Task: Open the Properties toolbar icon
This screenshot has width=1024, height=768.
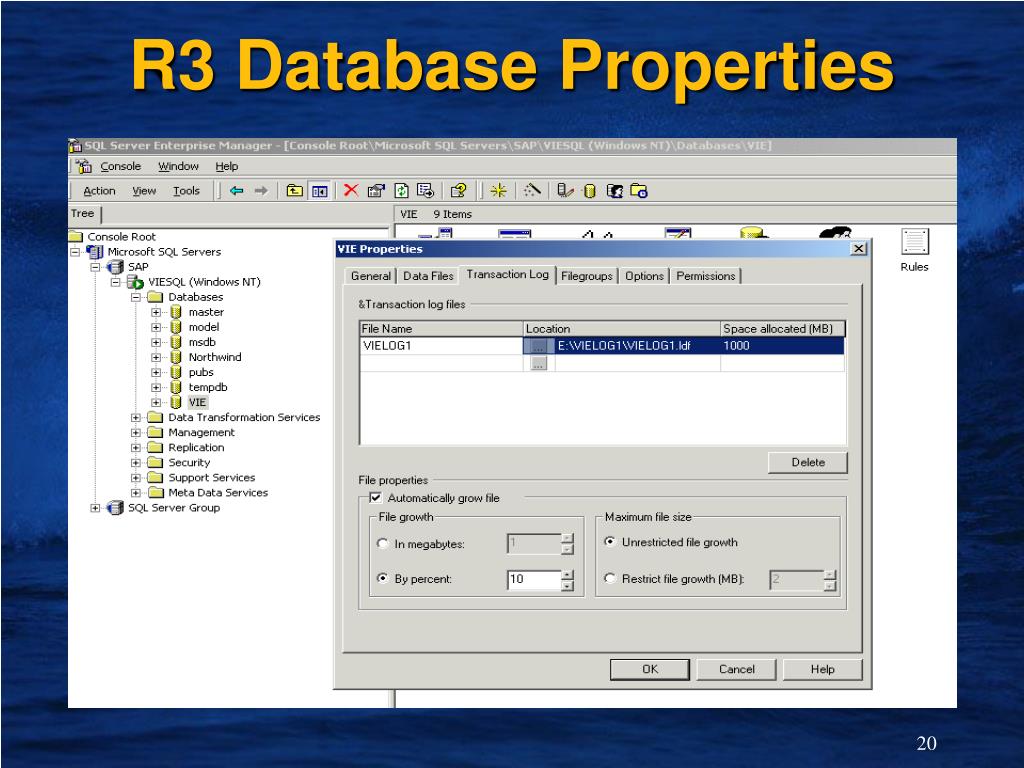Action: [x=376, y=191]
